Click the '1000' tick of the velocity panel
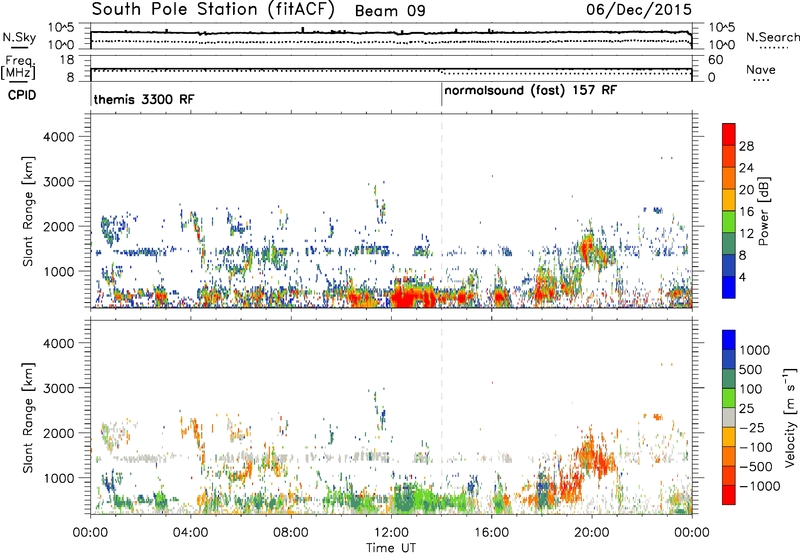 point(59,478)
